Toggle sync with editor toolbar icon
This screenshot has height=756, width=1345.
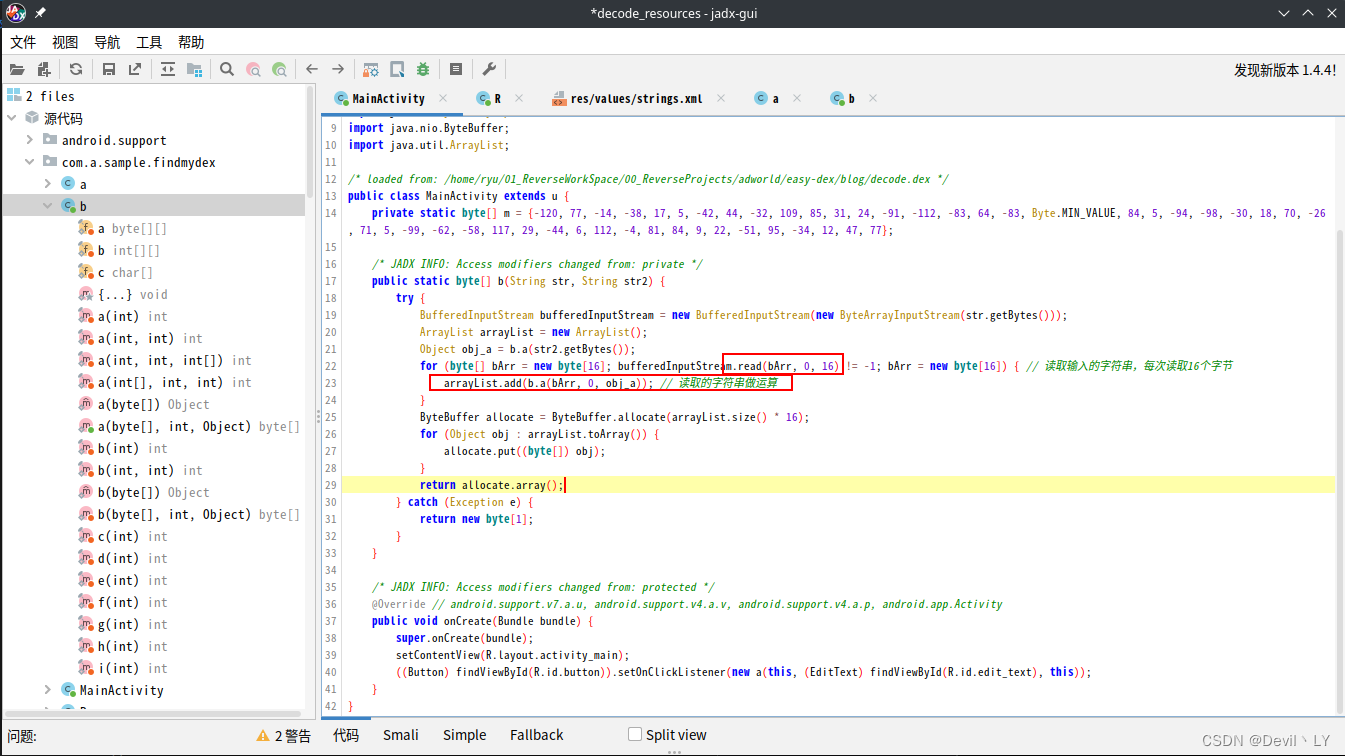[168, 69]
